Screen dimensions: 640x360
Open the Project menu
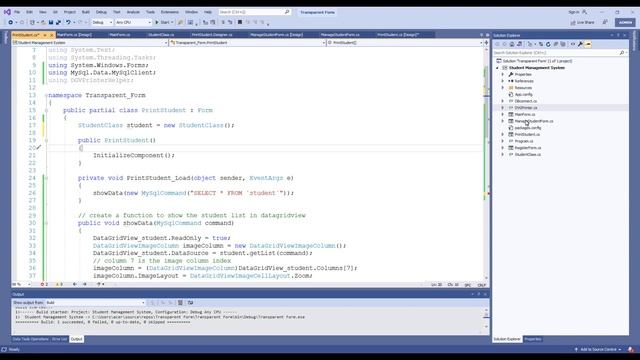click(x=69, y=12)
